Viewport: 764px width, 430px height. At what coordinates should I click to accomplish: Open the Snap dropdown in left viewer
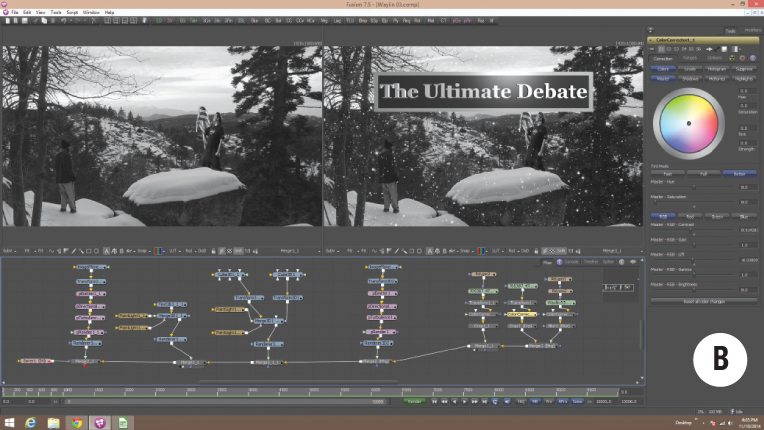pyautogui.click(x=143, y=251)
